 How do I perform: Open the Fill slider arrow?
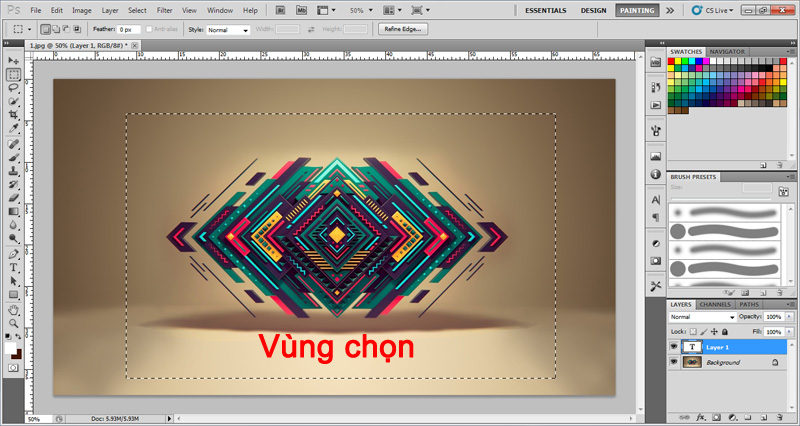(791, 332)
